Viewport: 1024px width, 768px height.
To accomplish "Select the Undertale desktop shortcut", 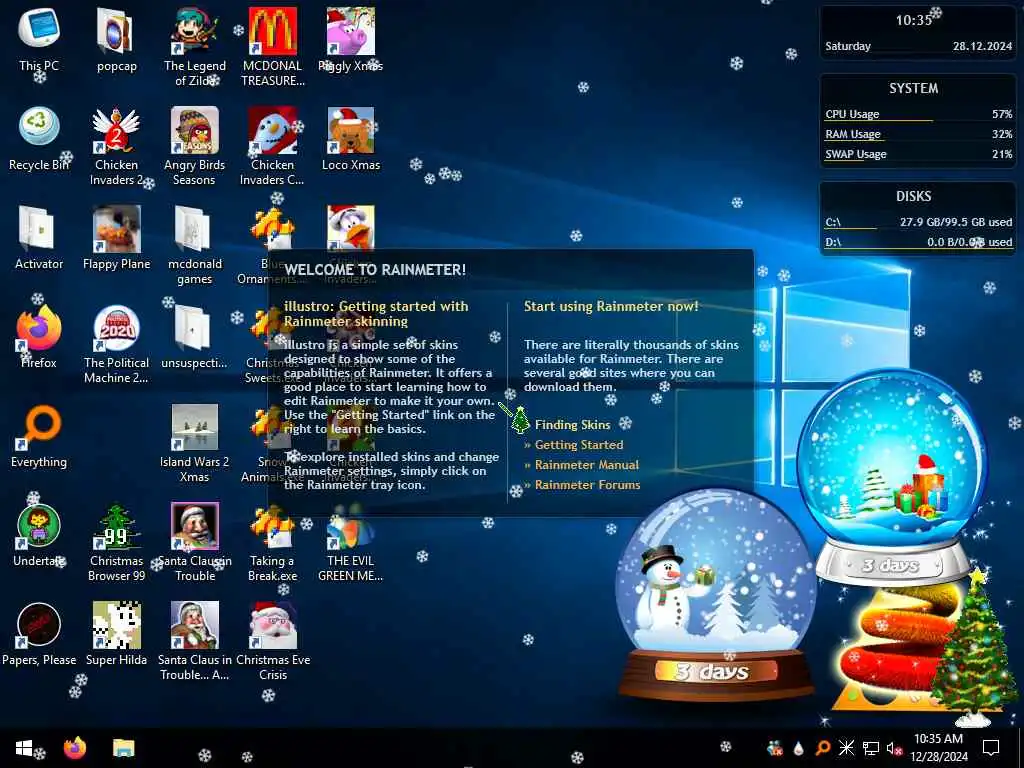I will click(39, 536).
